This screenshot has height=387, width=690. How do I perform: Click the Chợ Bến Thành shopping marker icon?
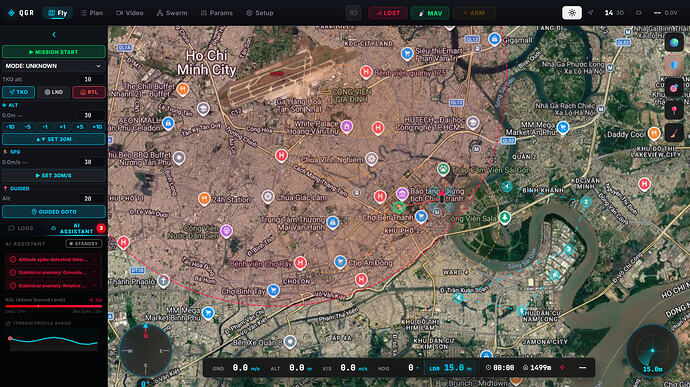click(x=421, y=216)
